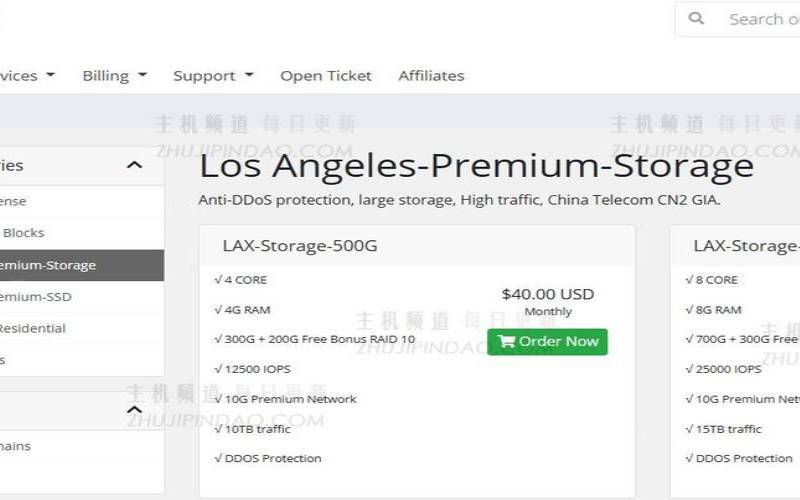Click the cart icon on Order Now
This screenshot has height=500, width=800.
coord(506,341)
